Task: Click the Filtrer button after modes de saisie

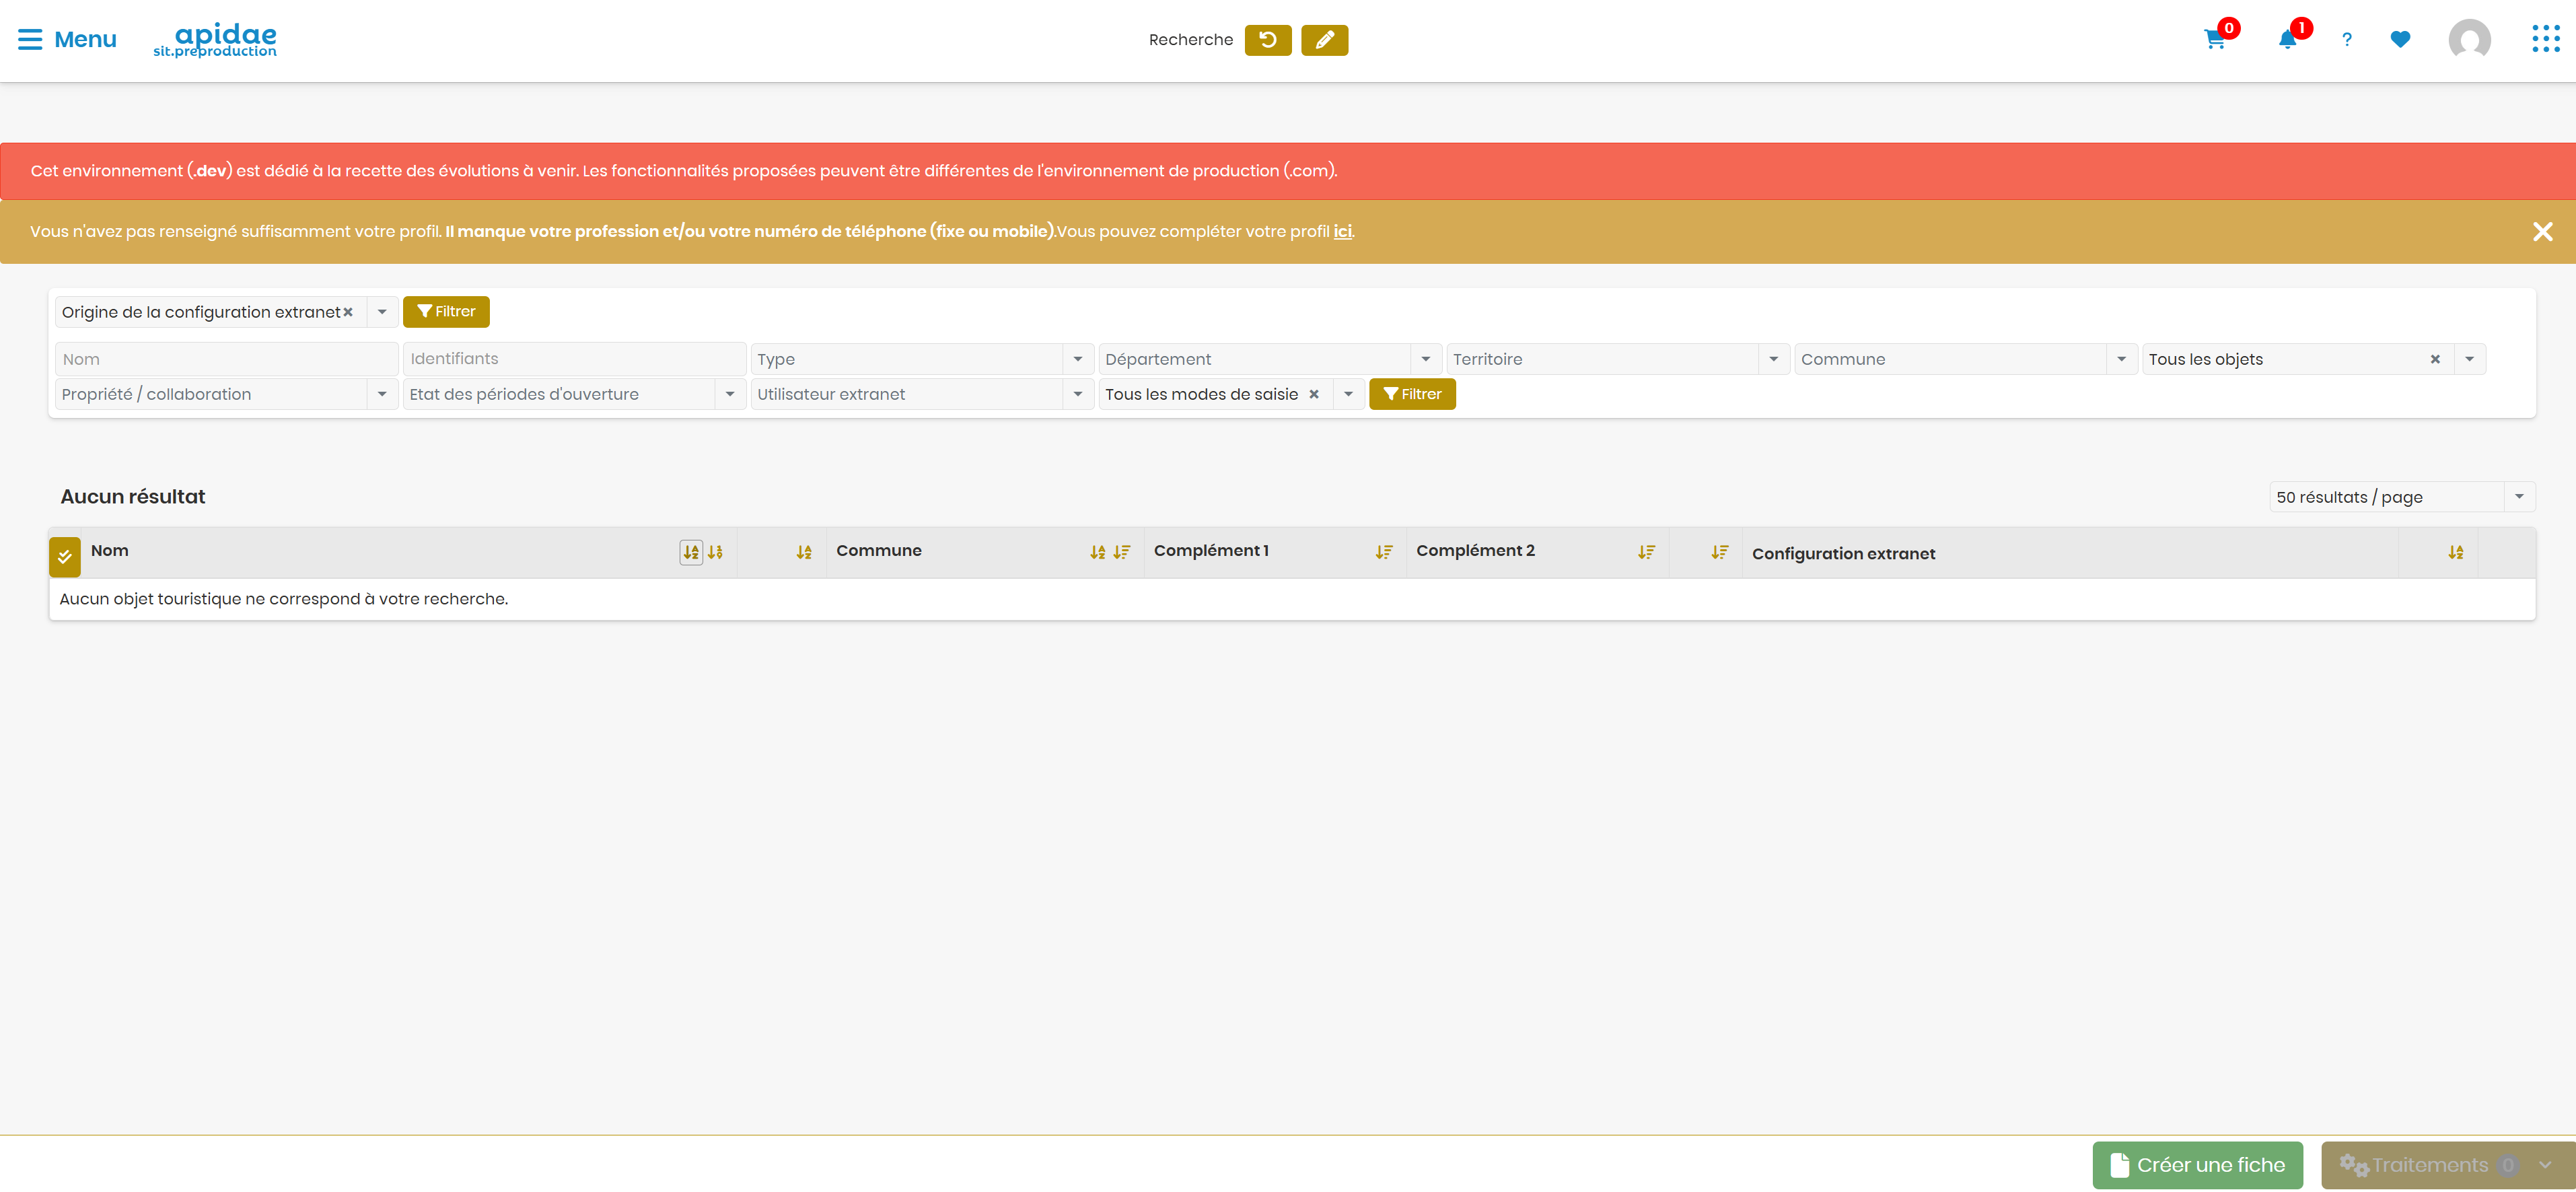Action: (1412, 394)
